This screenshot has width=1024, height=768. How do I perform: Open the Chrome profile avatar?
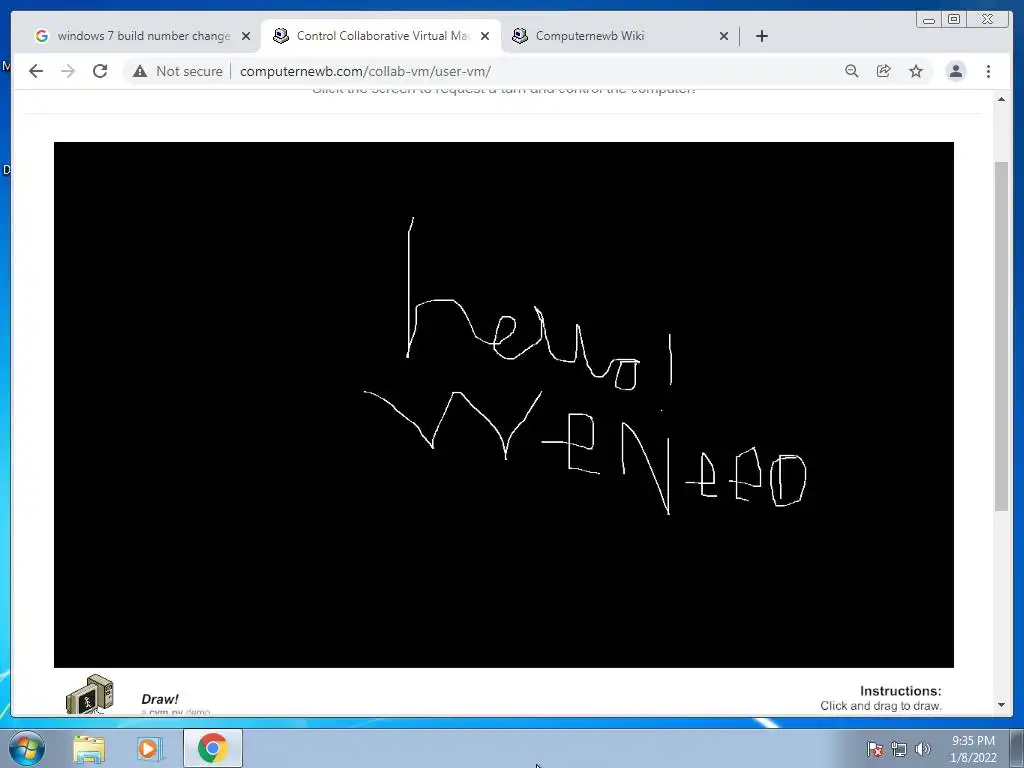(x=955, y=71)
